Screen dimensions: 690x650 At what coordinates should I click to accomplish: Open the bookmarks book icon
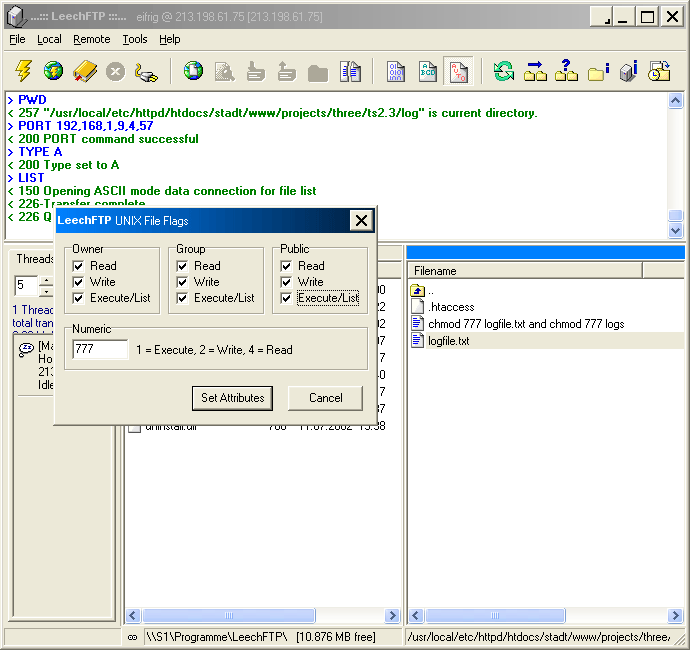[x=85, y=71]
